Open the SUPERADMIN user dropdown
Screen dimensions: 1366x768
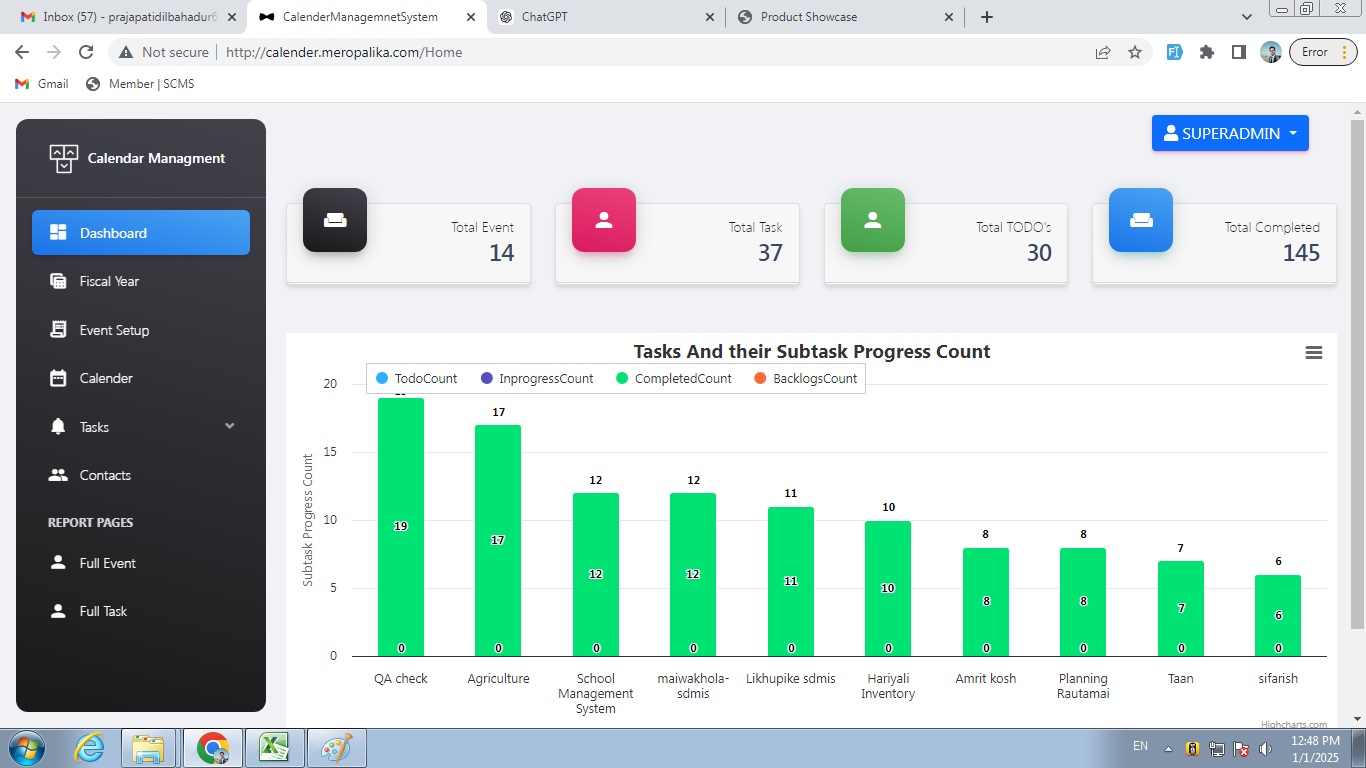point(1229,133)
